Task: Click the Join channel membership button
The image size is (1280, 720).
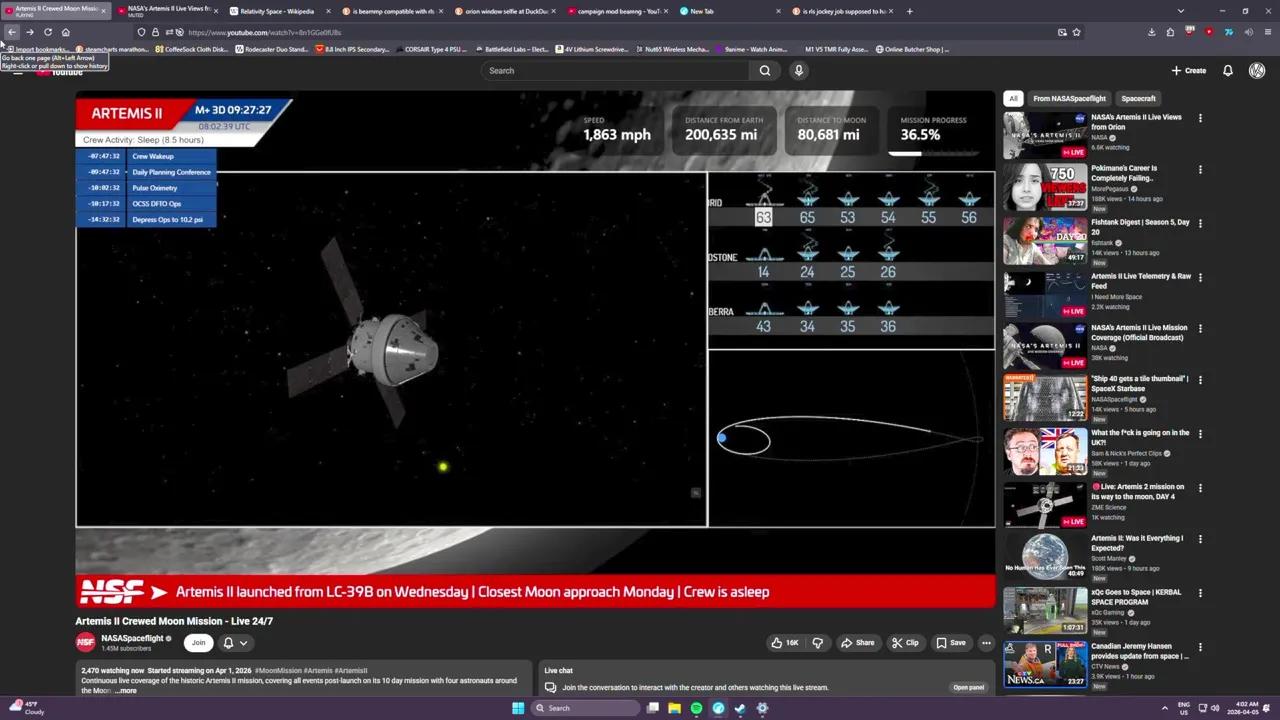Action: coord(198,643)
